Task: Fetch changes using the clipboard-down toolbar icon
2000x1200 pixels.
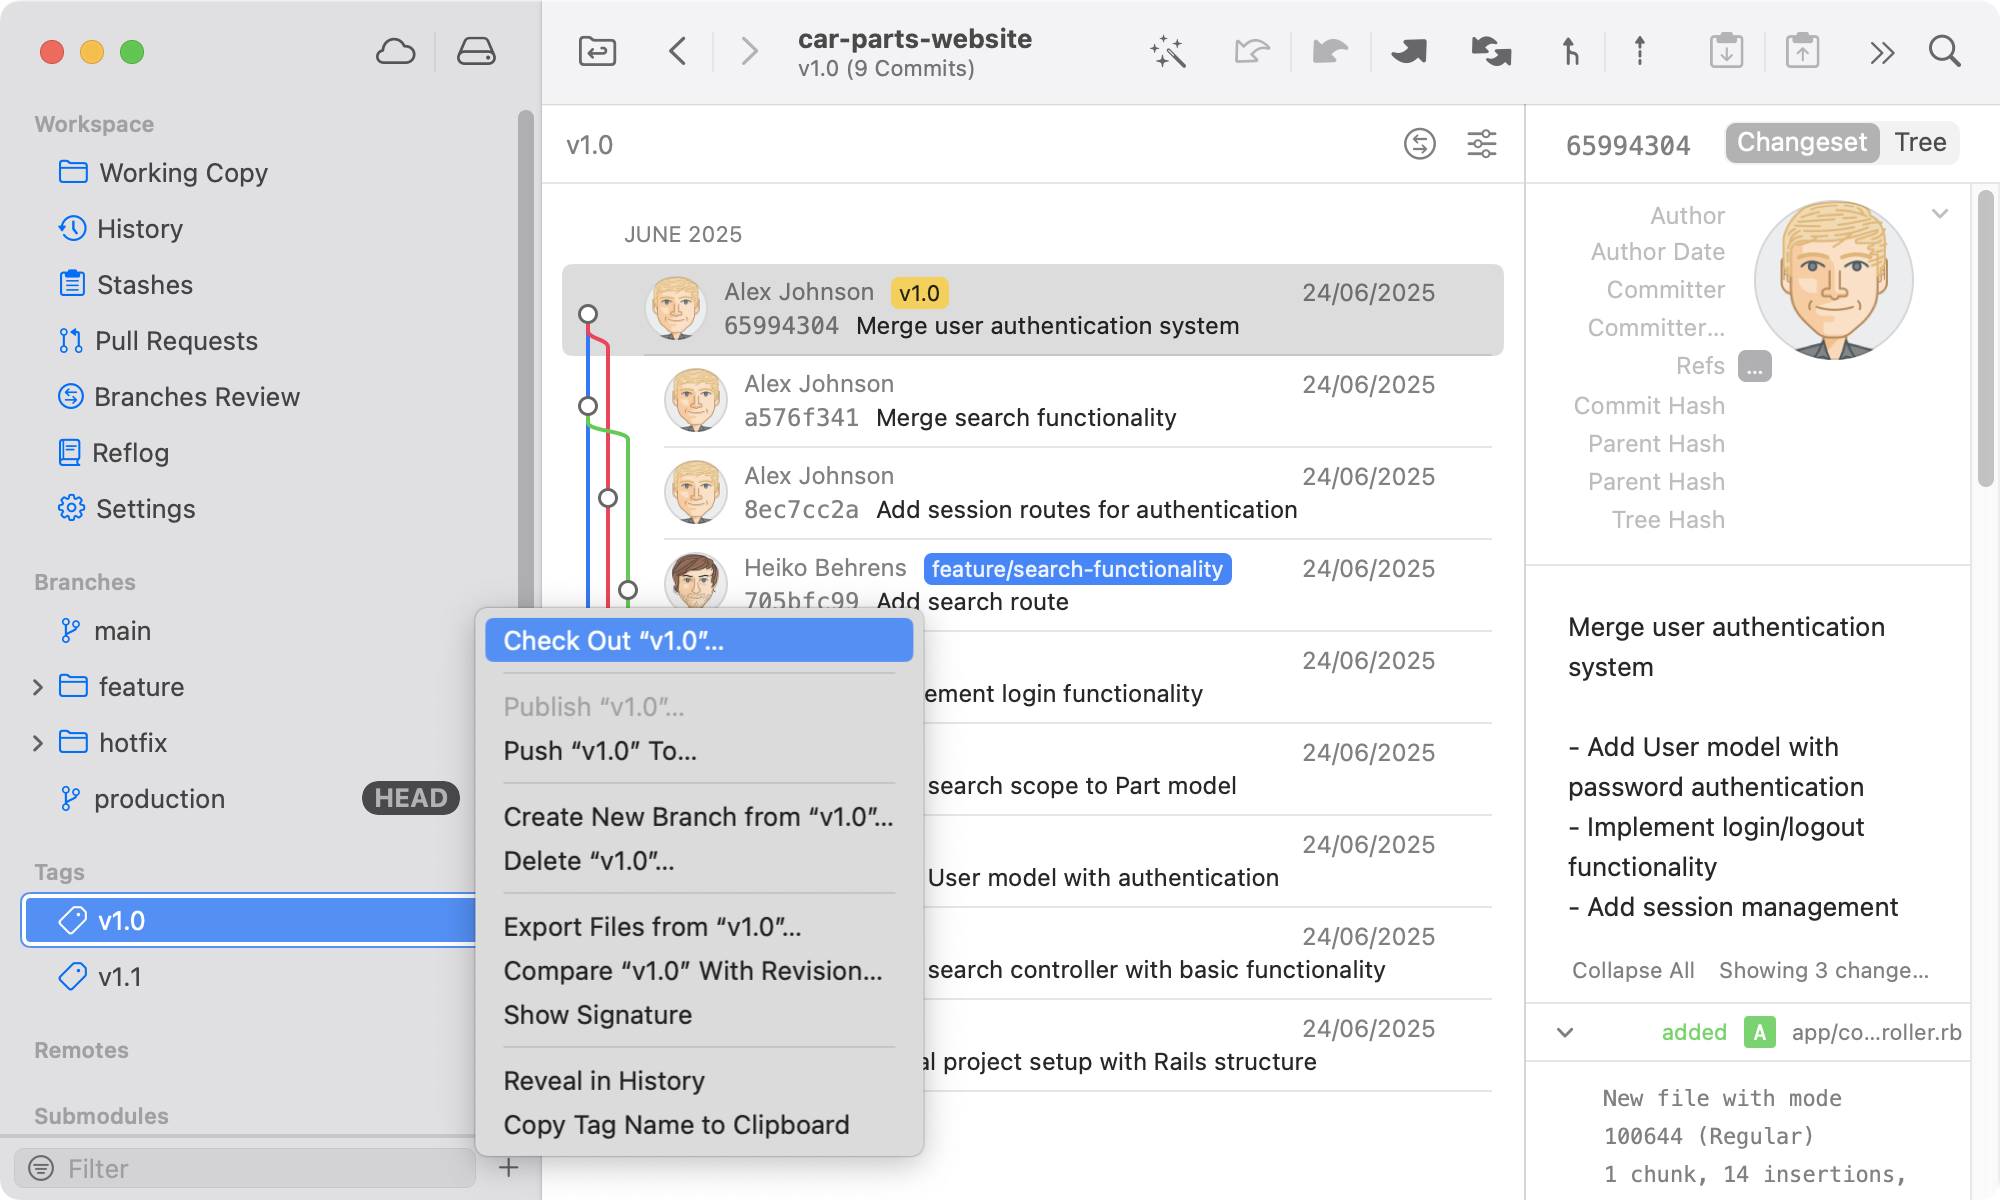Action: point(1727,51)
